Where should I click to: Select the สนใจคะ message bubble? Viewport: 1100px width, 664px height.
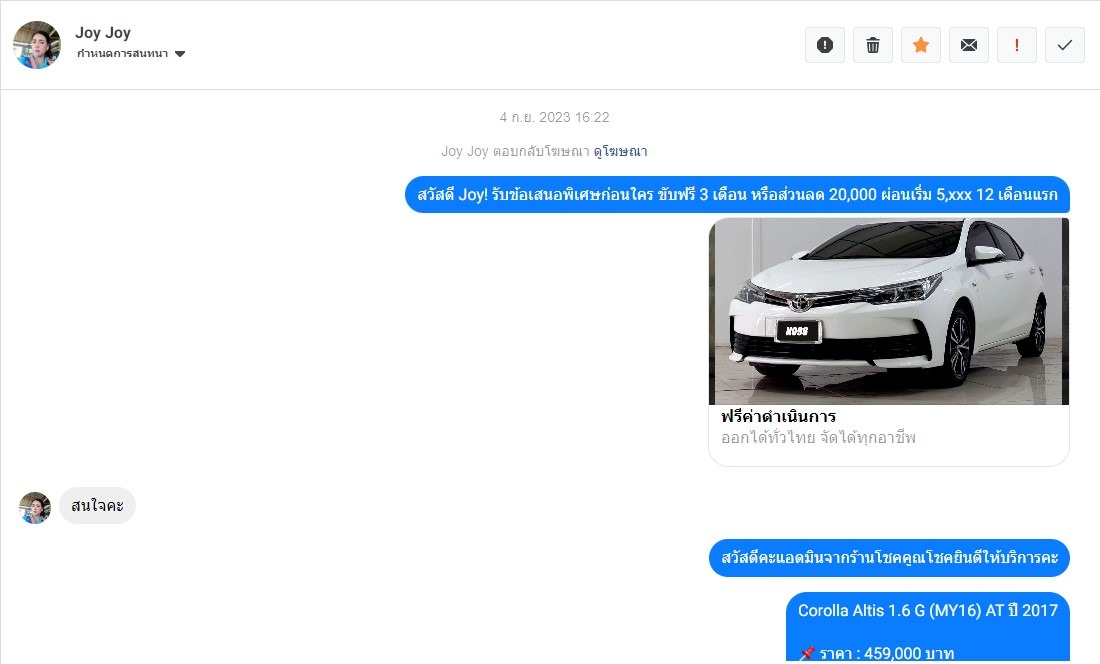click(x=98, y=506)
